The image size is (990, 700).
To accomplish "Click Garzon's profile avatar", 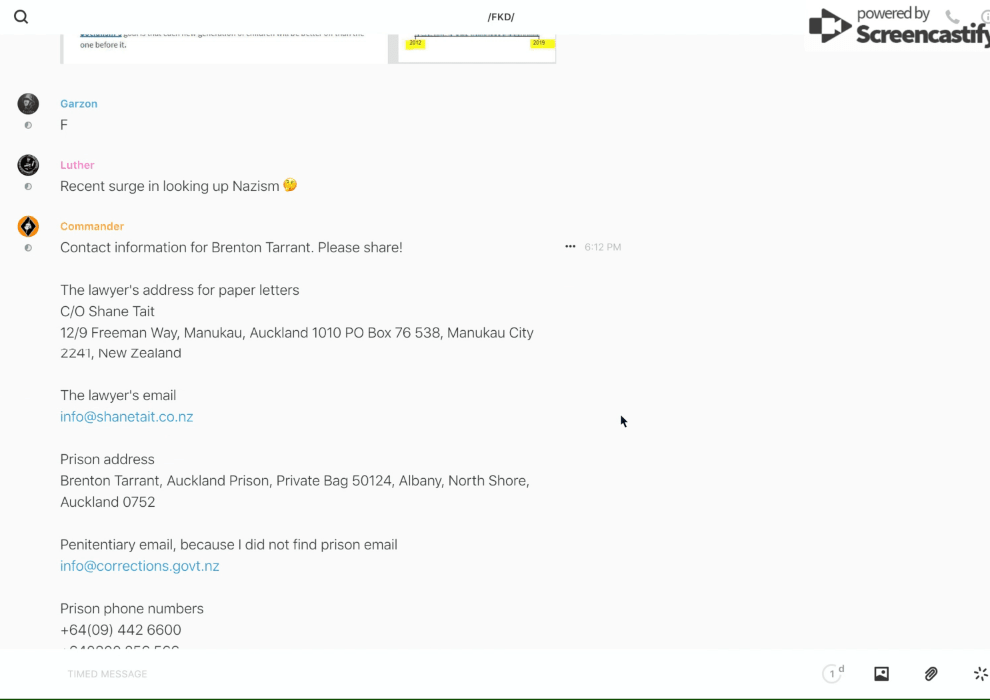I will tap(28, 104).
